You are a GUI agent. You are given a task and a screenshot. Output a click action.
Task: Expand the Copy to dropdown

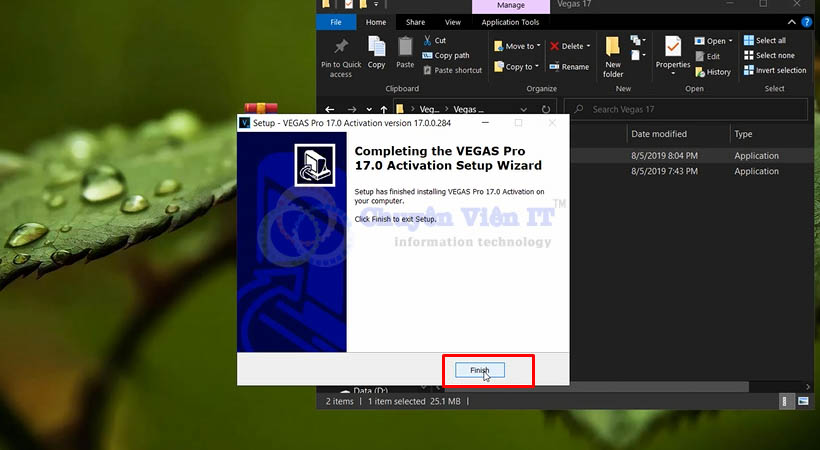coord(538,67)
